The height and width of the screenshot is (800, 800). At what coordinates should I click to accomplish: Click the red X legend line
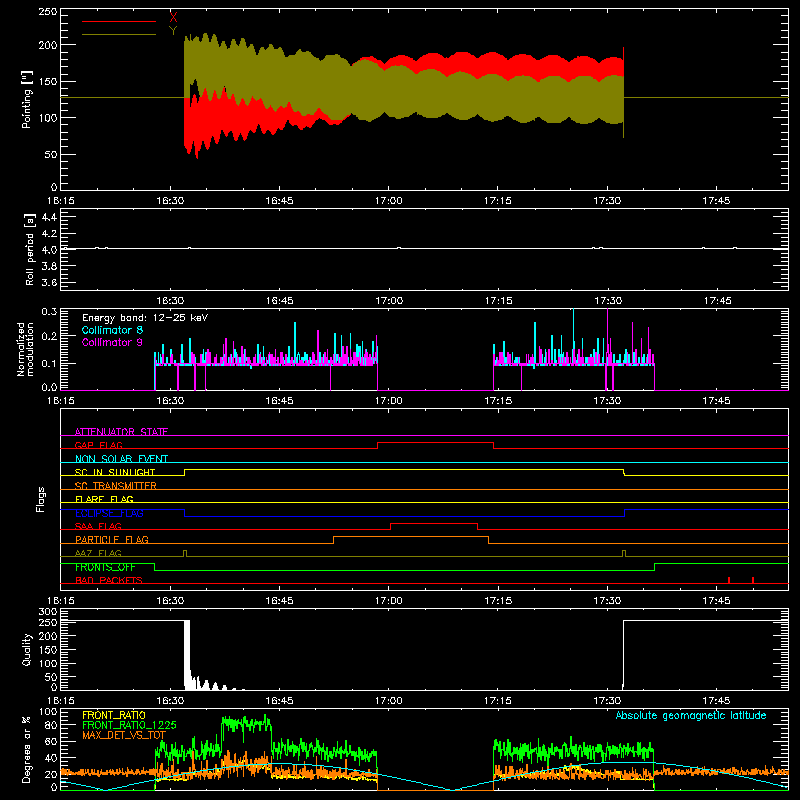(119, 21)
